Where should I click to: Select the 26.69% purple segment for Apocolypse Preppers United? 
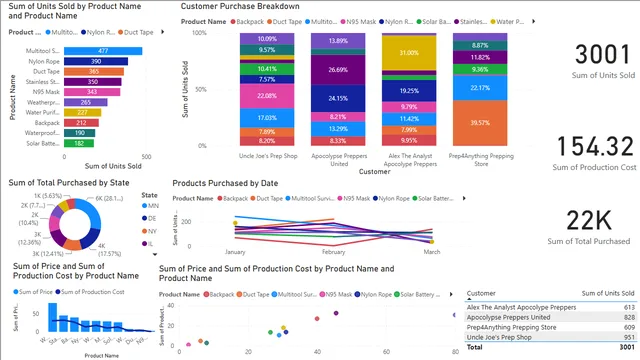coord(338,70)
